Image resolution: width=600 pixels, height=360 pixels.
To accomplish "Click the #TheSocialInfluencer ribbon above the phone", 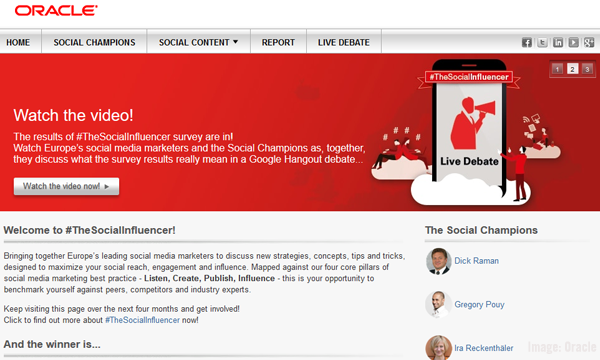I will (469, 77).
